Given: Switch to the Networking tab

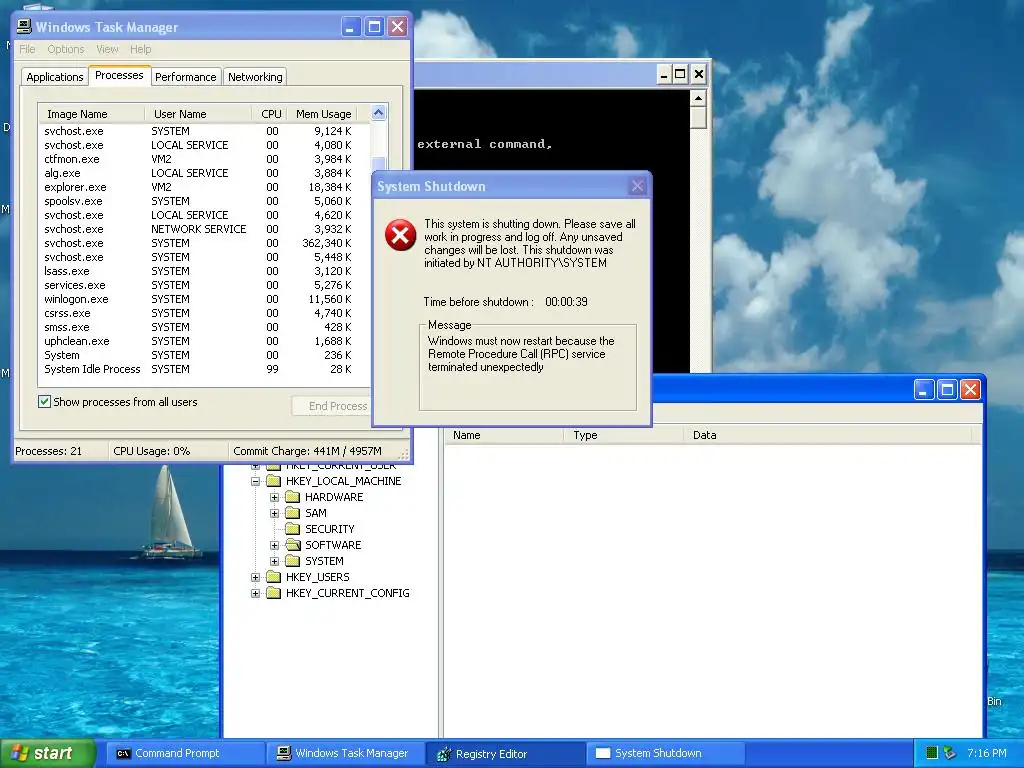Looking at the screenshot, I should click(x=255, y=76).
